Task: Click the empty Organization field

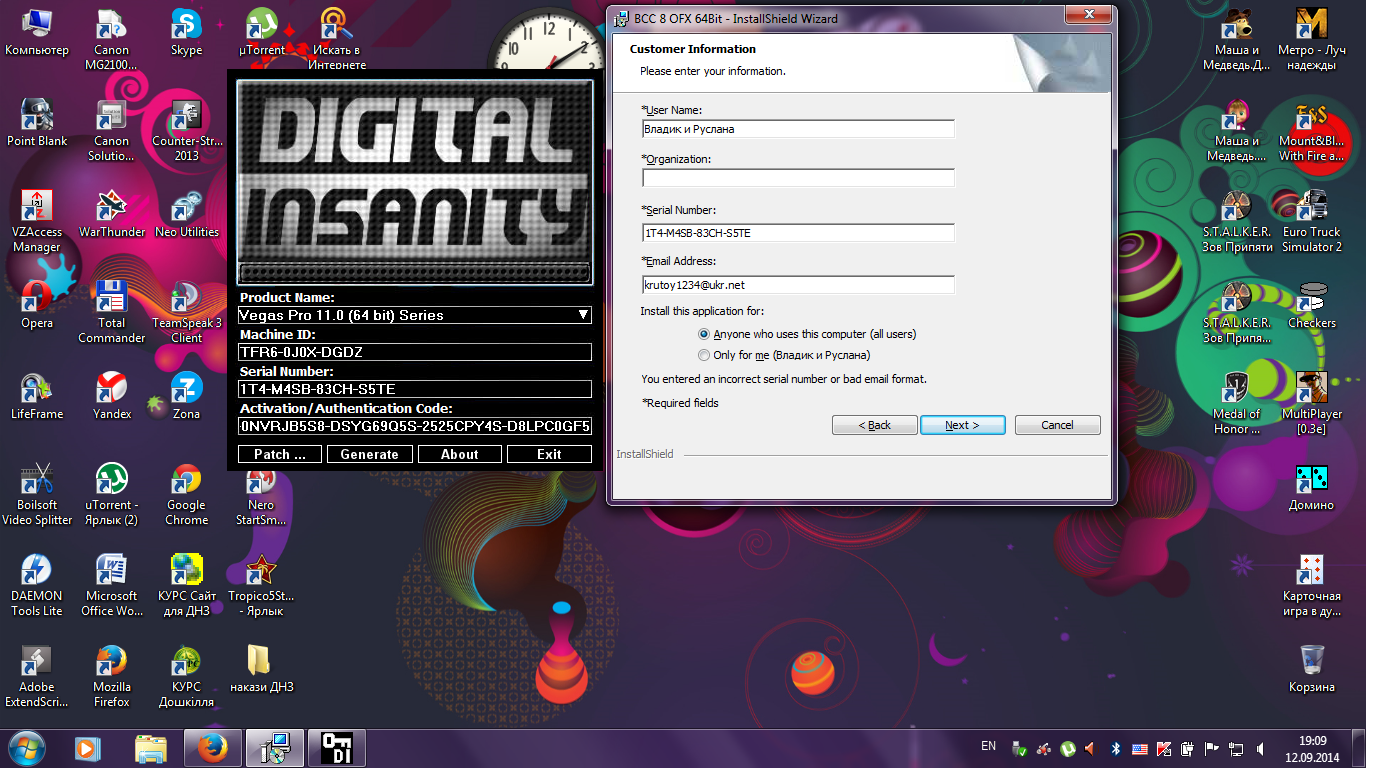Action: [x=798, y=178]
